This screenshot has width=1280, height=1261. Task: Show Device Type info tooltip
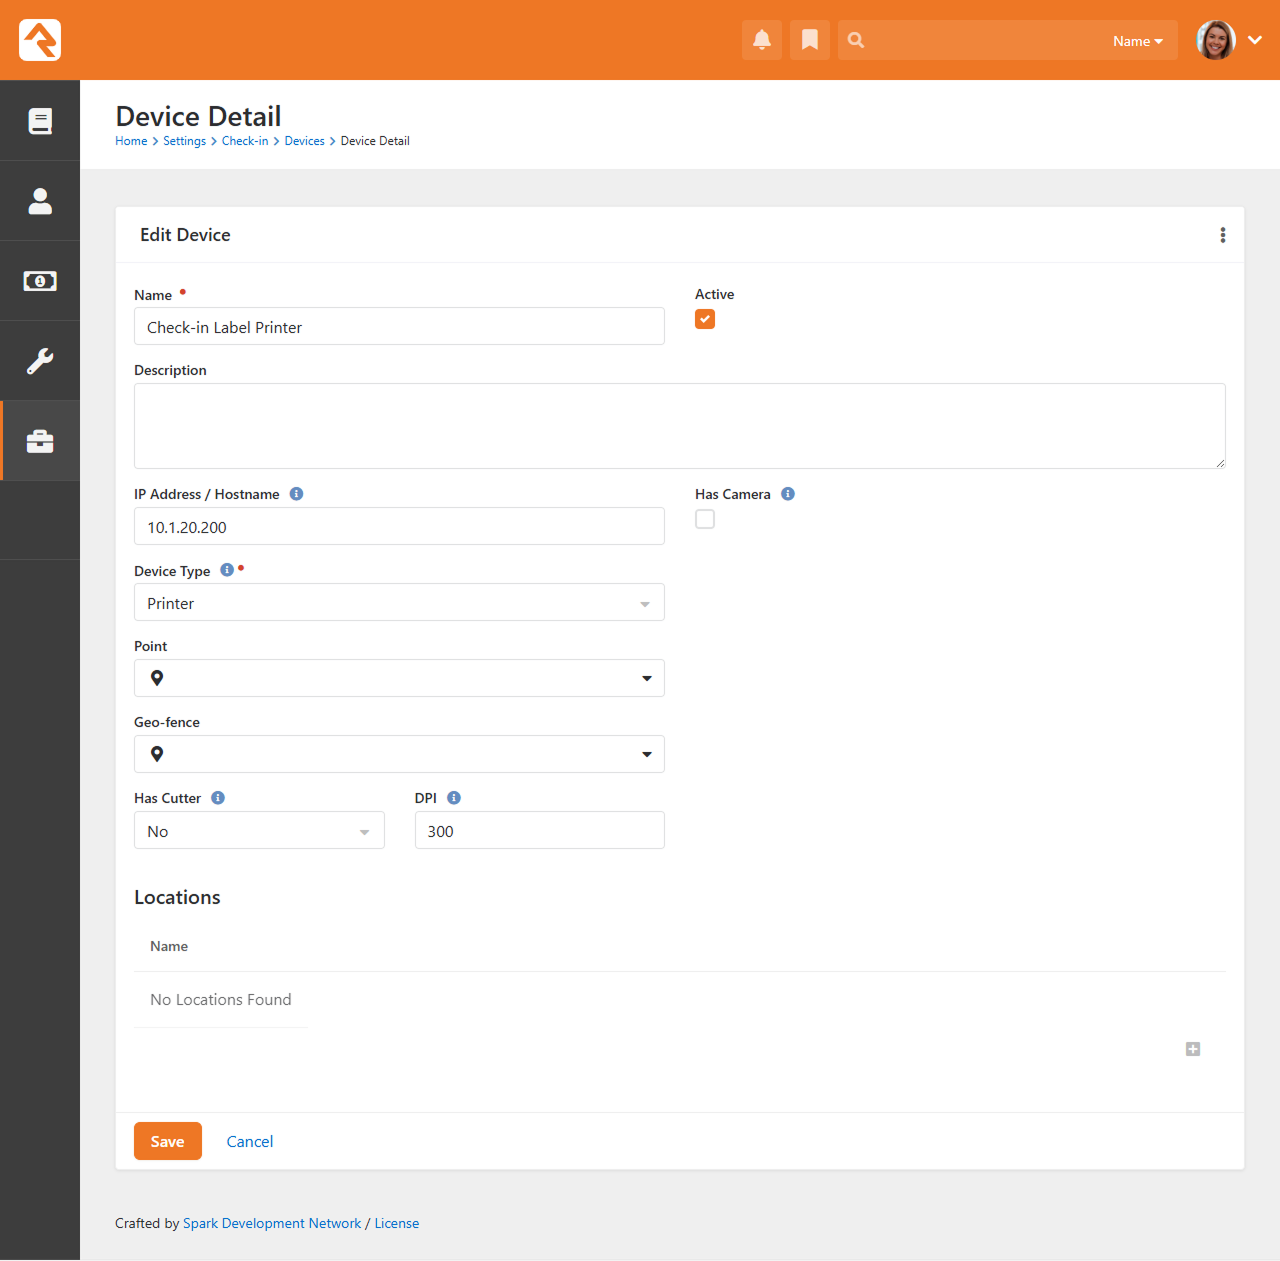227,570
